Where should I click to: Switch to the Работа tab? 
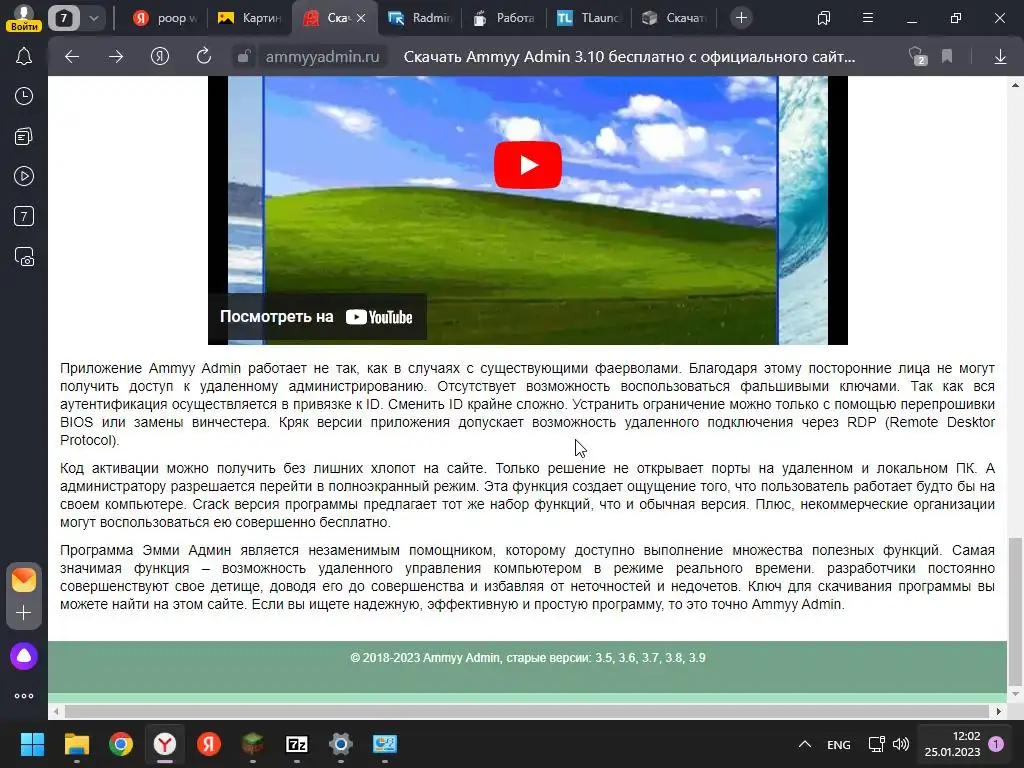click(x=504, y=18)
